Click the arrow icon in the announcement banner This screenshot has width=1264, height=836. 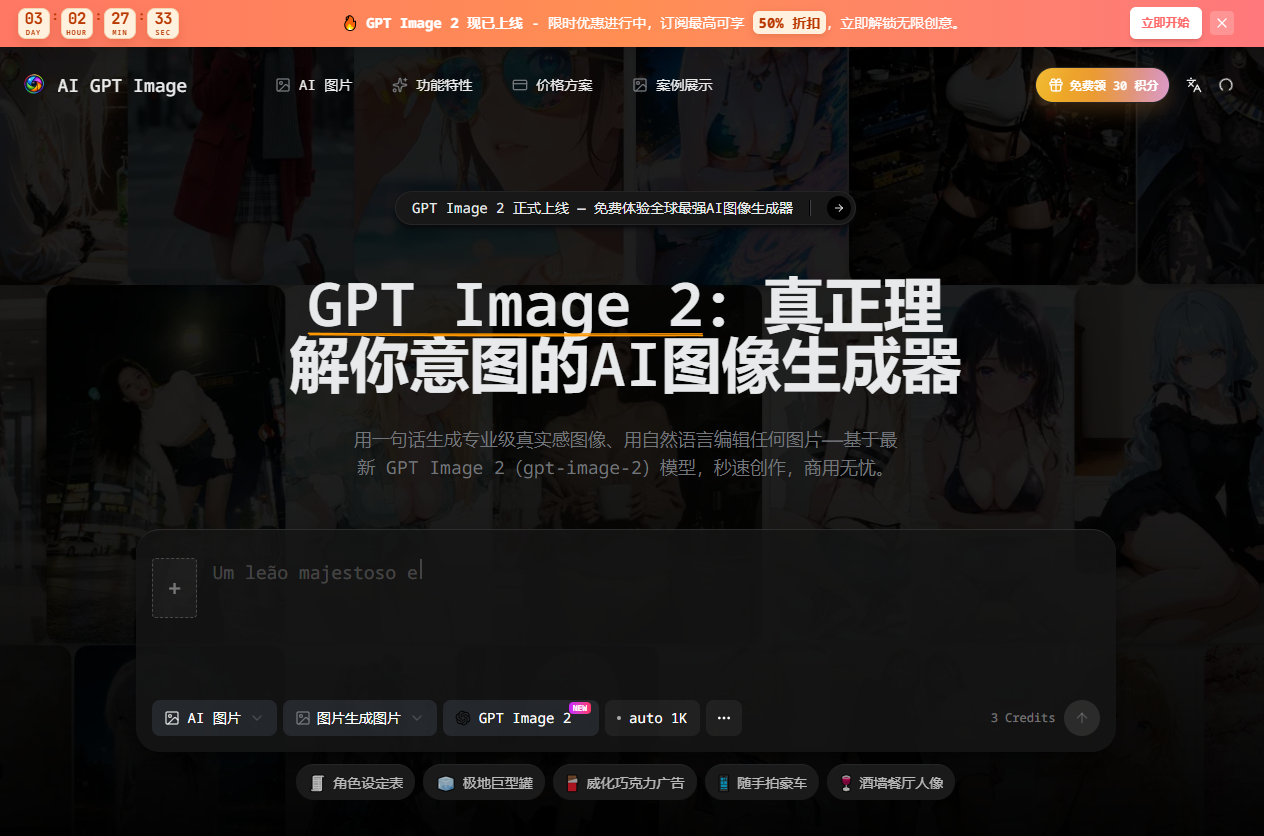coord(838,208)
